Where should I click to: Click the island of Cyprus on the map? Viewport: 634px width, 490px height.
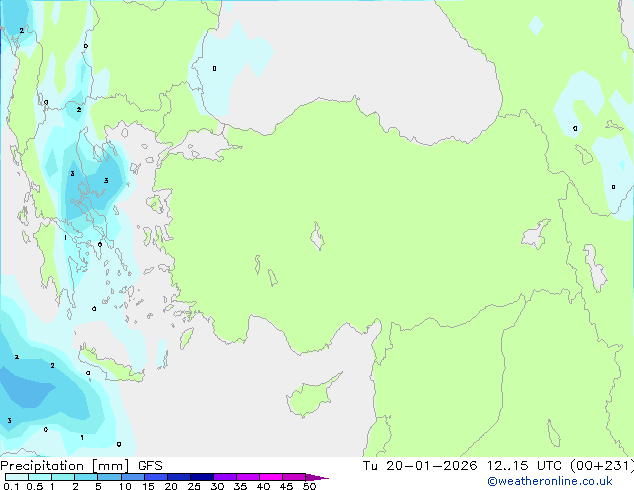311,396
